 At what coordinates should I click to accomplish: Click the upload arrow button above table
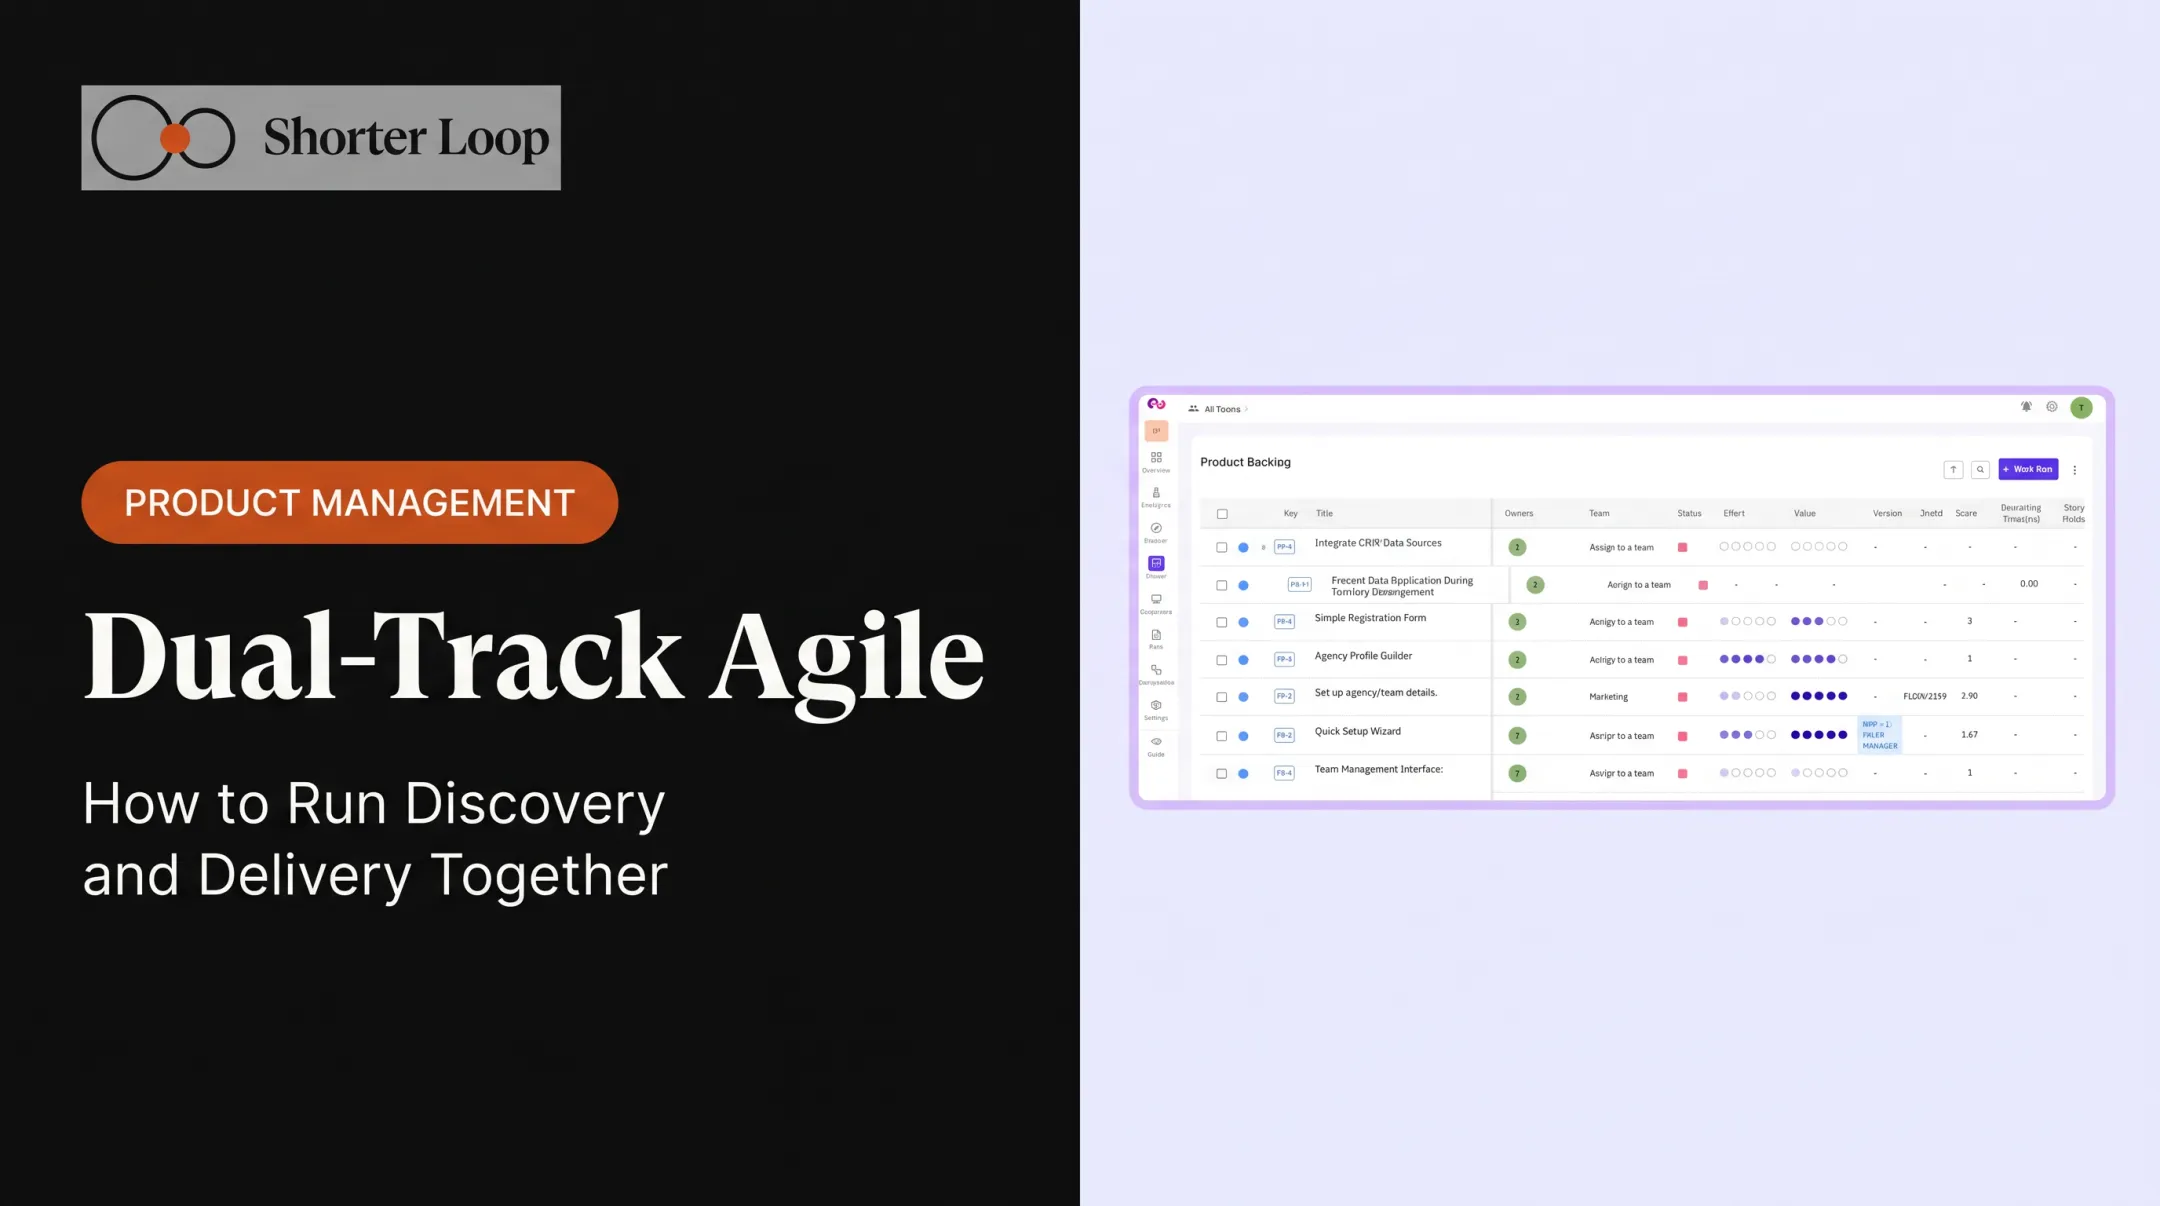click(x=1953, y=470)
